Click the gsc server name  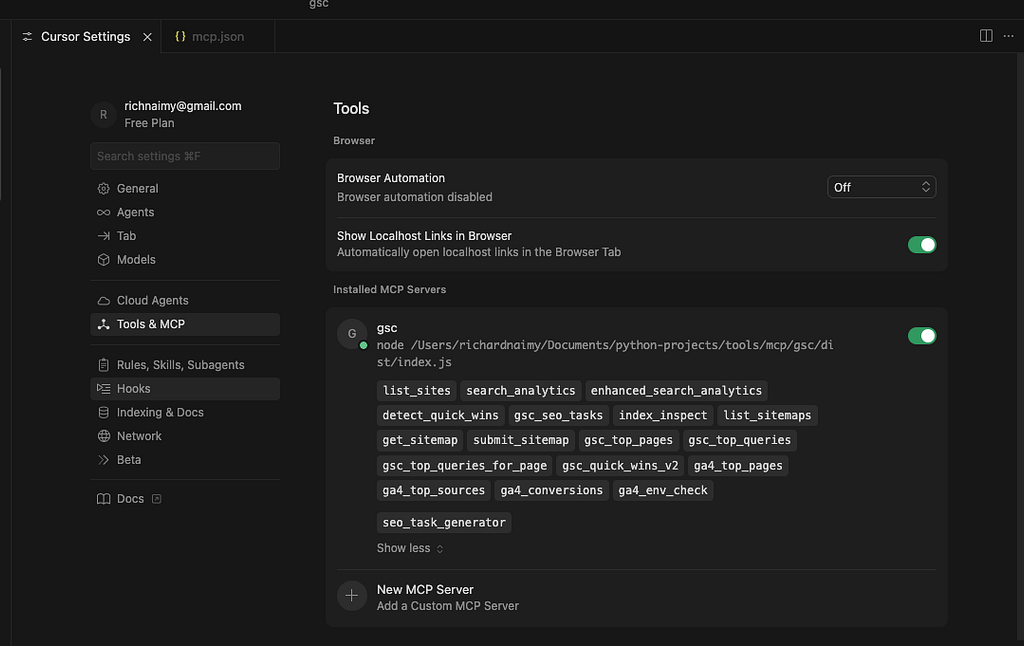(x=387, y=328)
